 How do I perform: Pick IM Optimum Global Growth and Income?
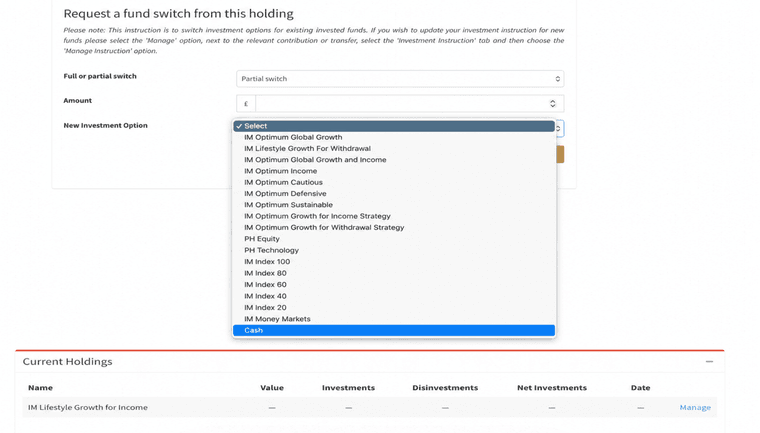pyautogui.click(x=315, y=160)
